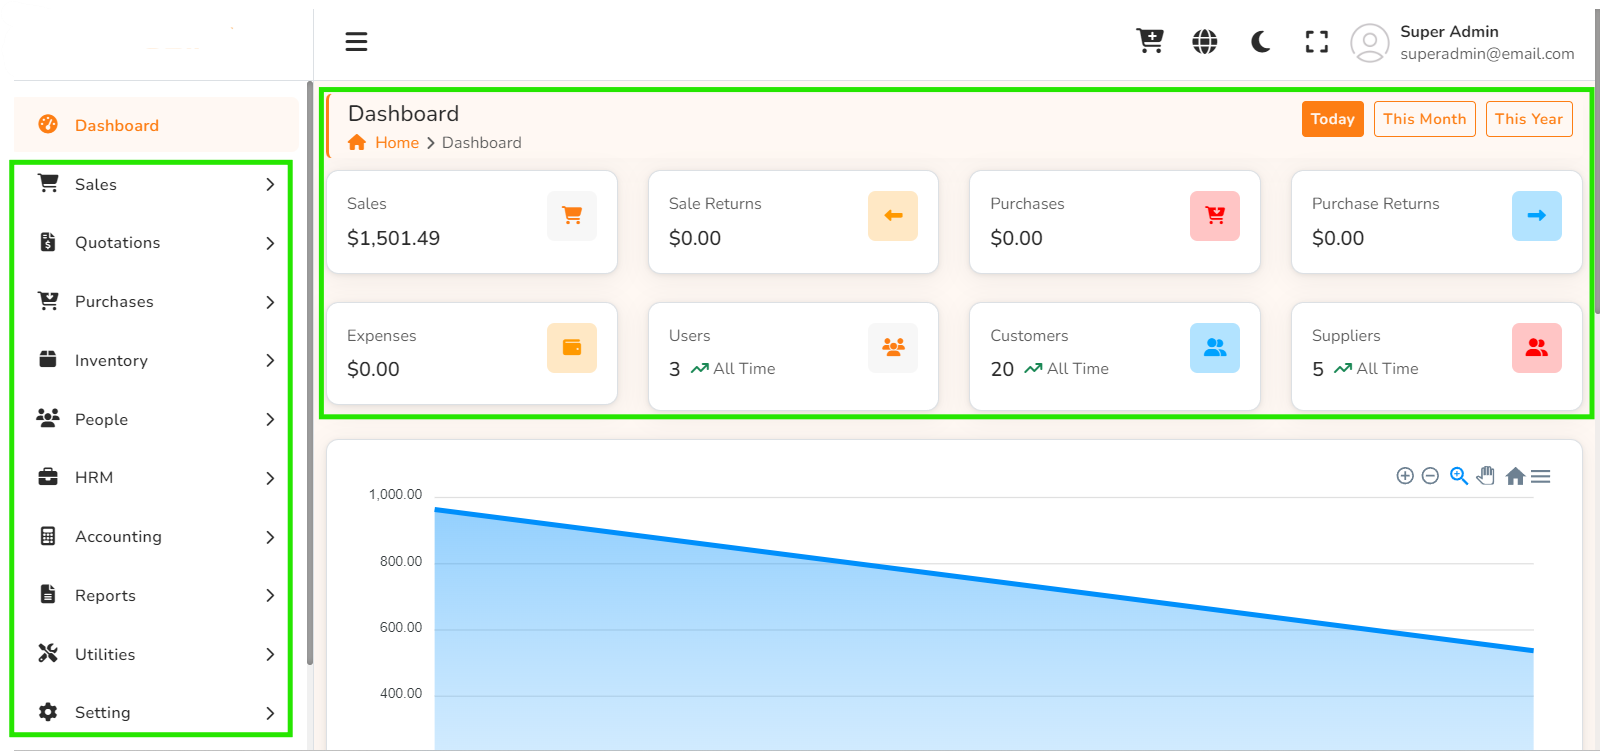Click the HRM briefcase icon in the sidebar
Viewport: 1600px width, 751px height.
pyautogui.click(x=48, y=477)
